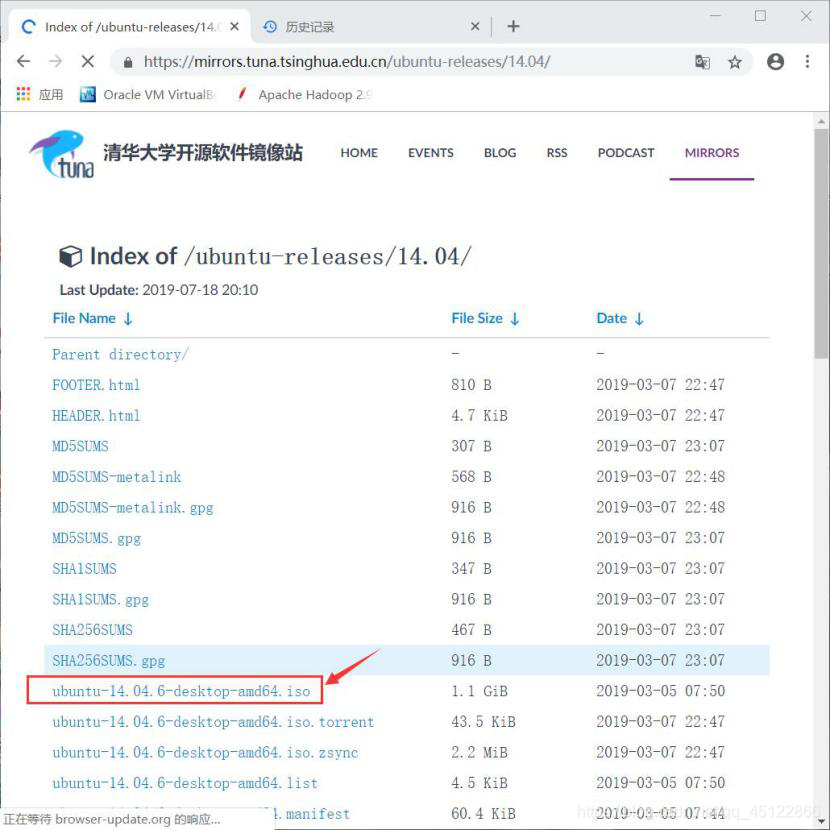Open FOOTER.html file link
830x830 pixels.
(x=96, y=385)
